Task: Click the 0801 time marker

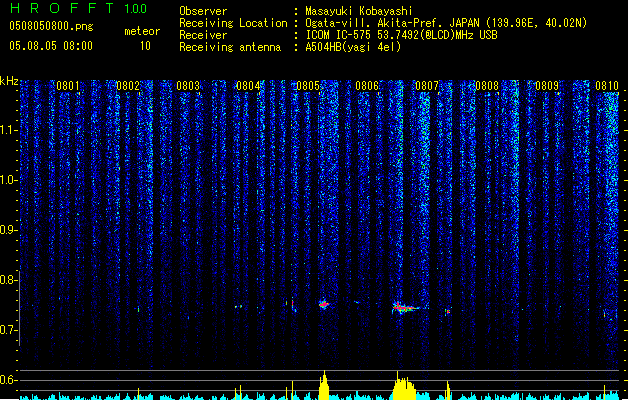Action: (68, 86)
